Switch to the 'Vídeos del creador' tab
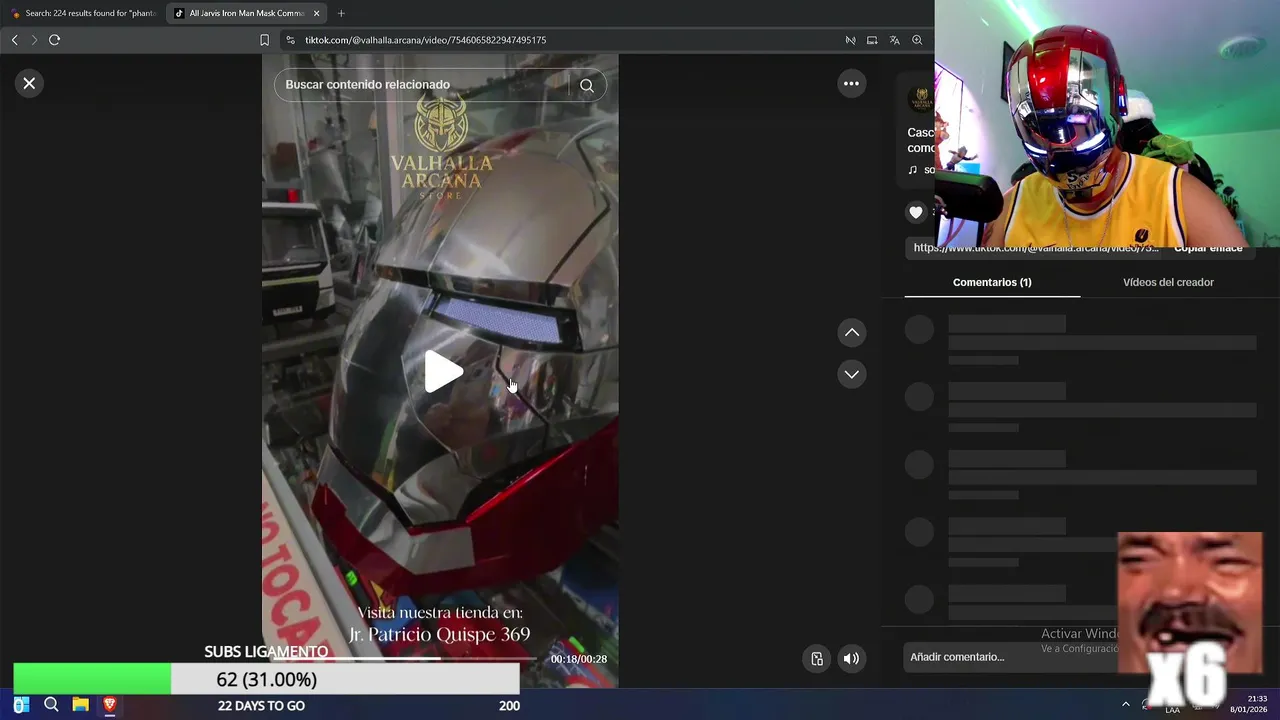Viewport: 1280px width, 720px height. pos(1168,282)
